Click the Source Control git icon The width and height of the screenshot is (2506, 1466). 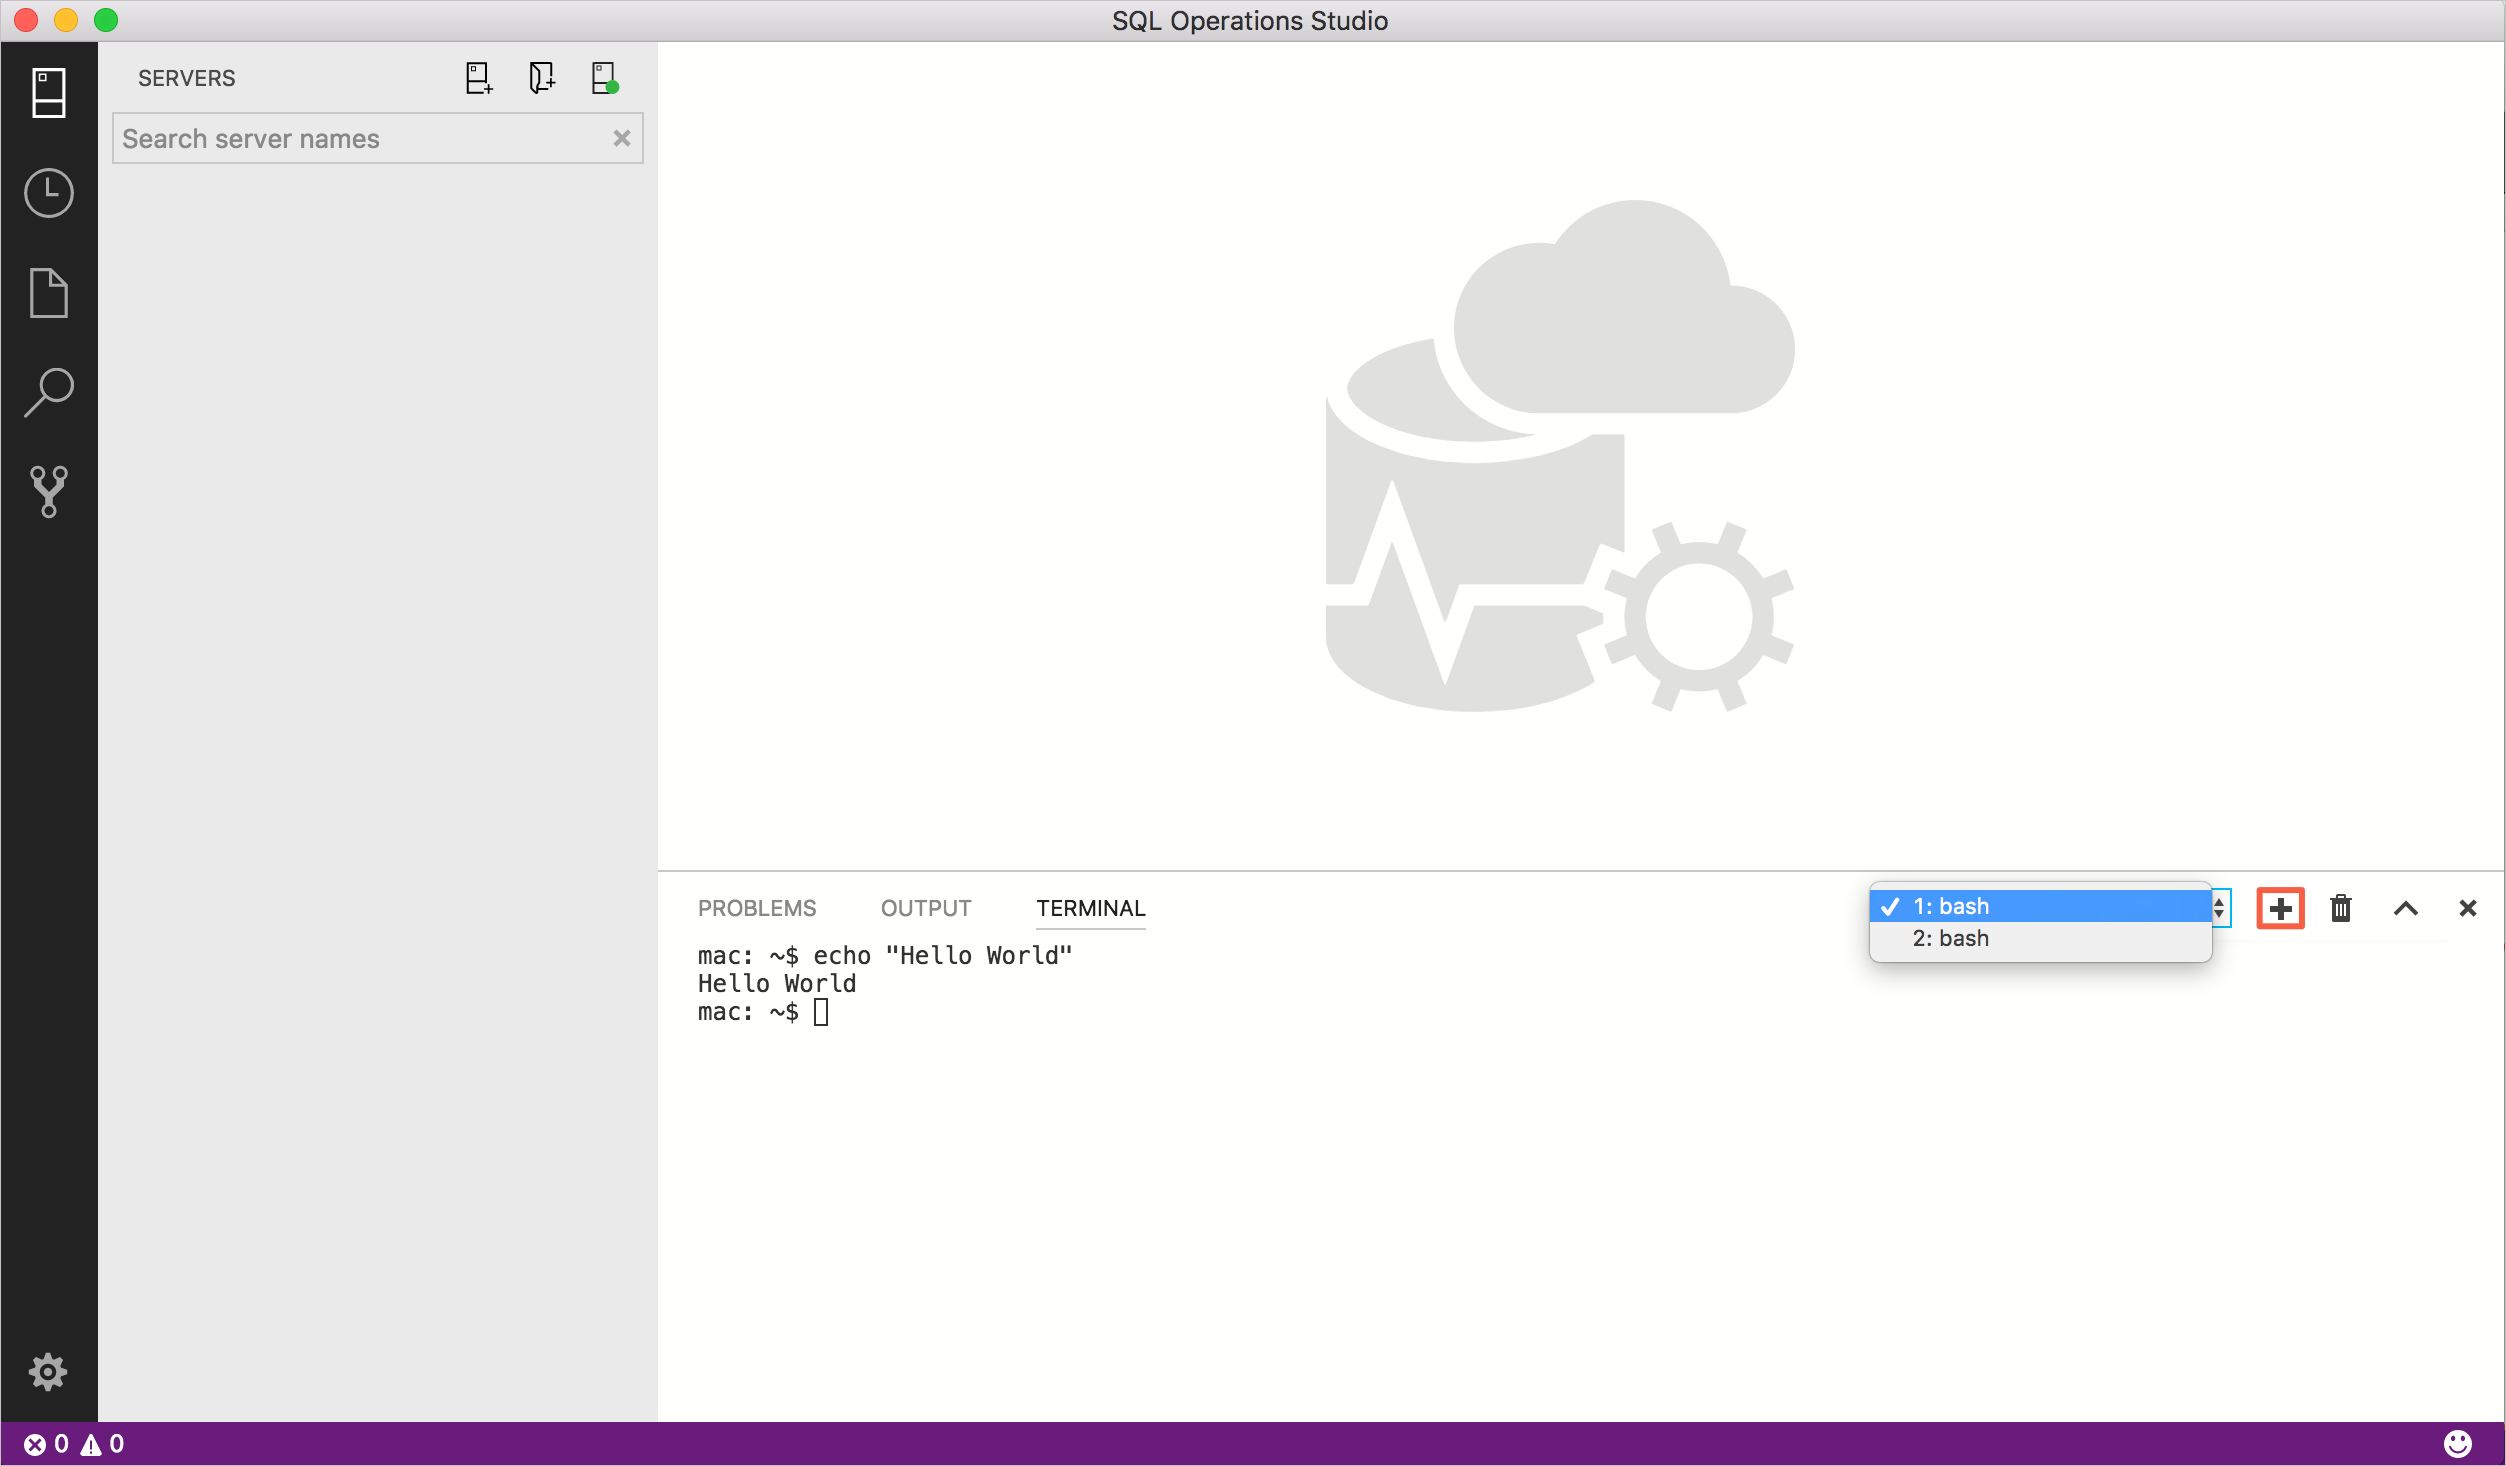point(47,492)
